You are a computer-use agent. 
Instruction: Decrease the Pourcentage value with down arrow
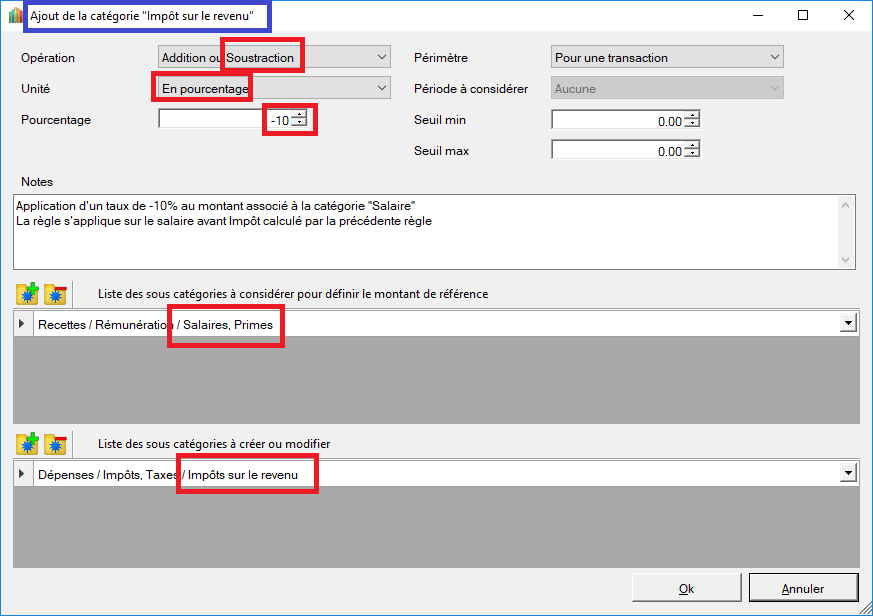(299, 125)
